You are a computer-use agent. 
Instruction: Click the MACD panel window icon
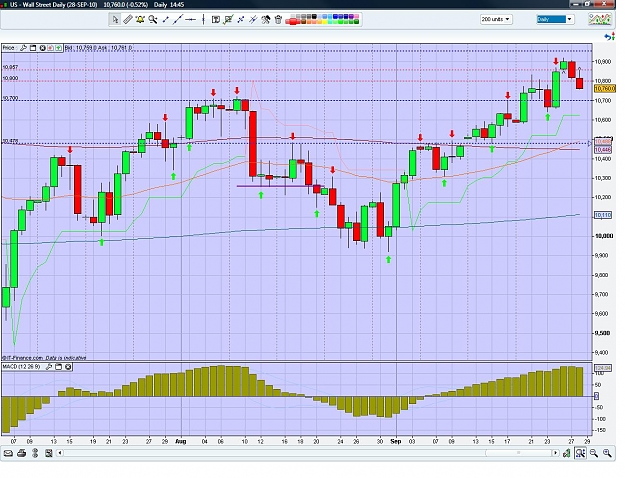(58, 366)
